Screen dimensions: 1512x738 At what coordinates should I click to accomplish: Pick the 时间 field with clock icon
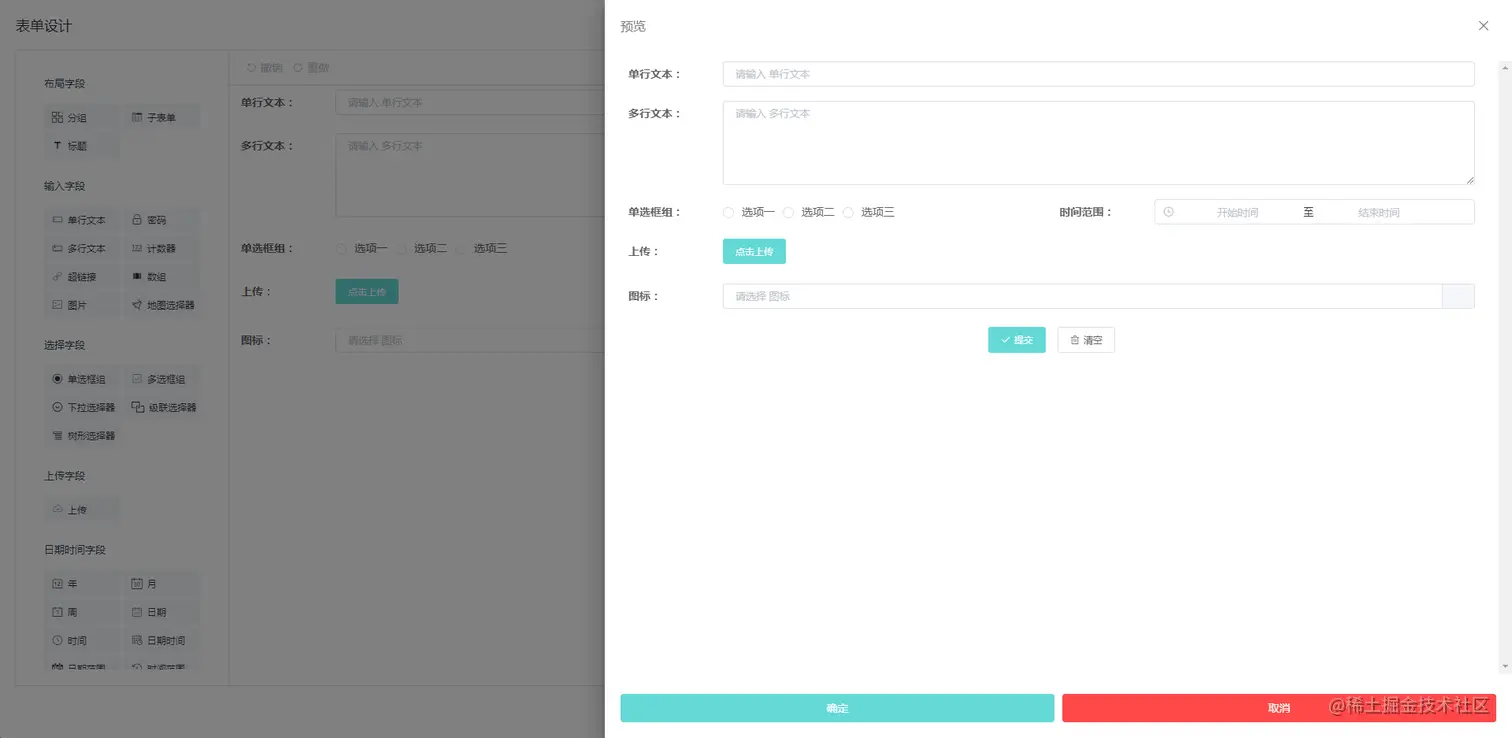click(x=81, y=640)
